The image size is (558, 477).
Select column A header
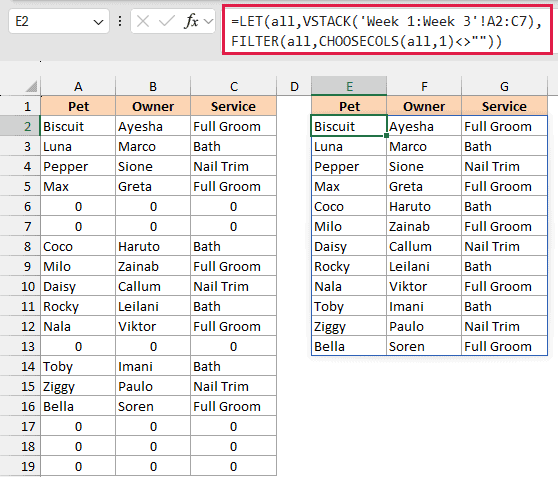pyautogui.click(x=78, y=87)
